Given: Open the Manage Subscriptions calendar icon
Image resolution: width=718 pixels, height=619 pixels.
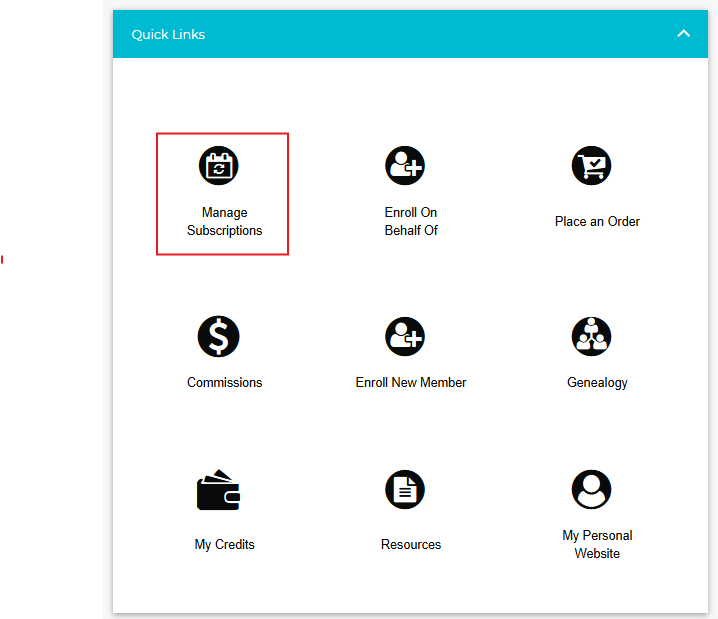Looking at the screenshot, I should pyautogui.click(x=218, y=166).
